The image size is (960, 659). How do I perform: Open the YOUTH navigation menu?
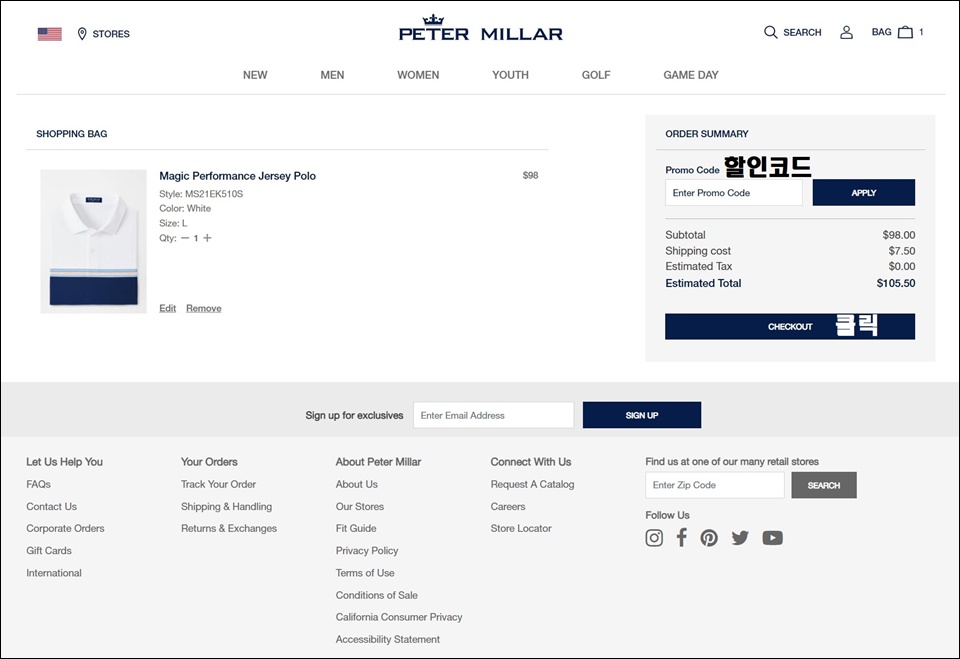tap(511, 75)
